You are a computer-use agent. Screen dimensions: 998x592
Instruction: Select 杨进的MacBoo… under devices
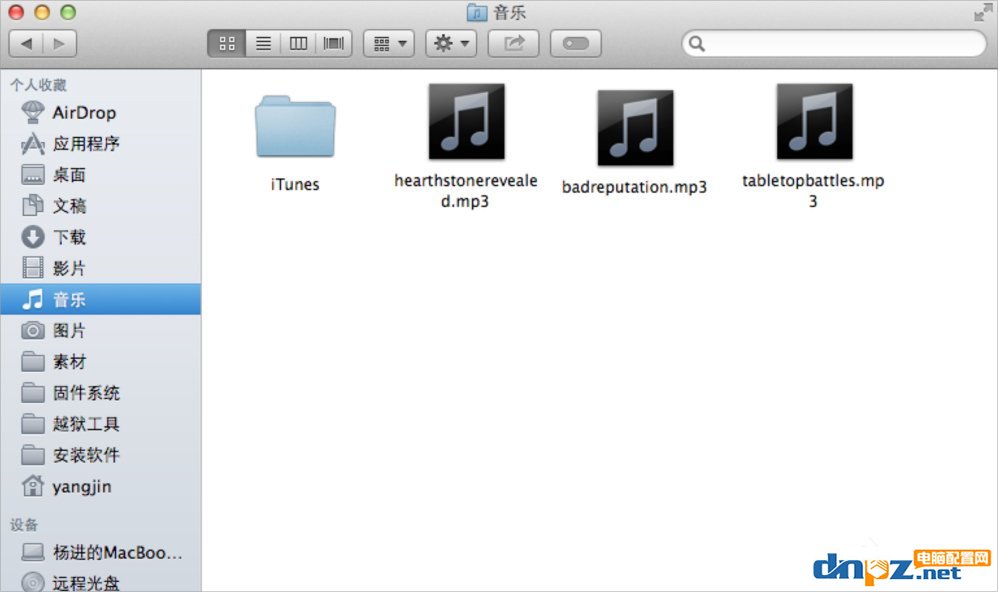tap(101, 553)
